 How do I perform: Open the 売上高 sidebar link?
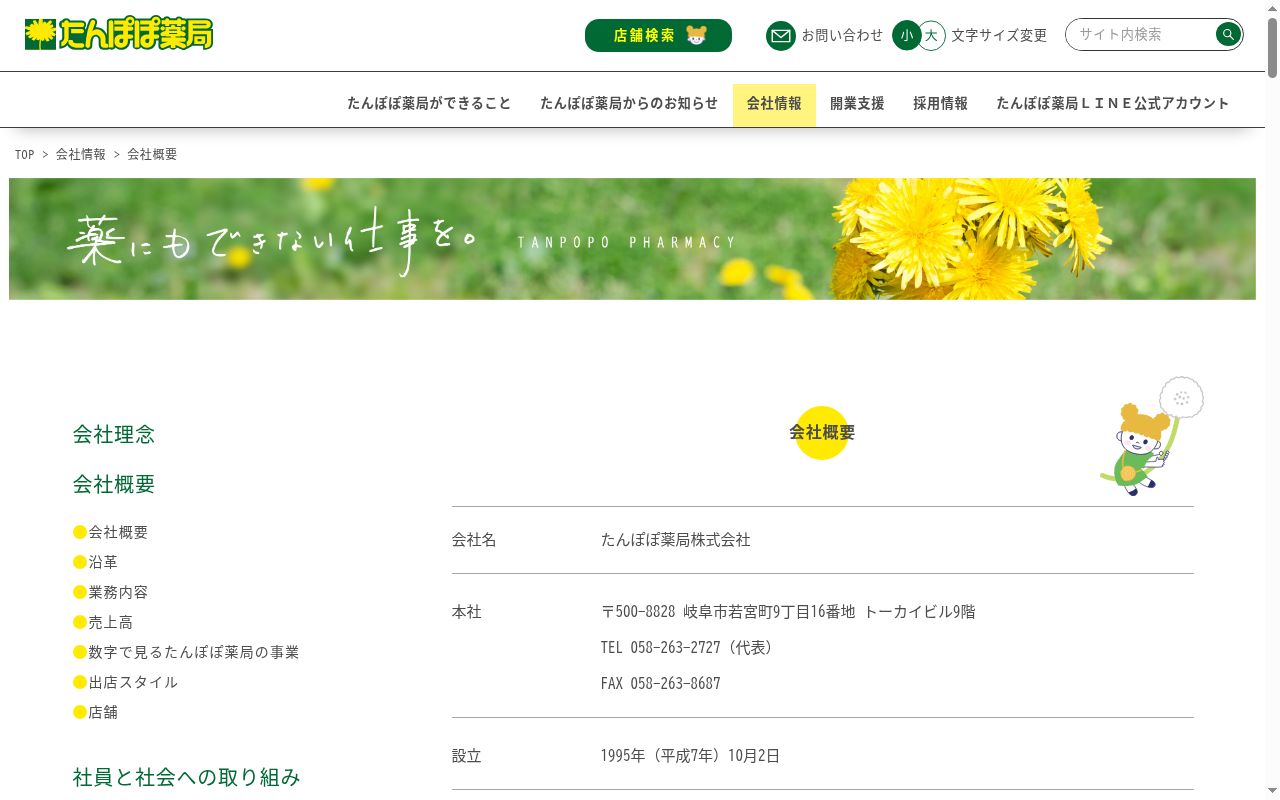tap(110, 622)
